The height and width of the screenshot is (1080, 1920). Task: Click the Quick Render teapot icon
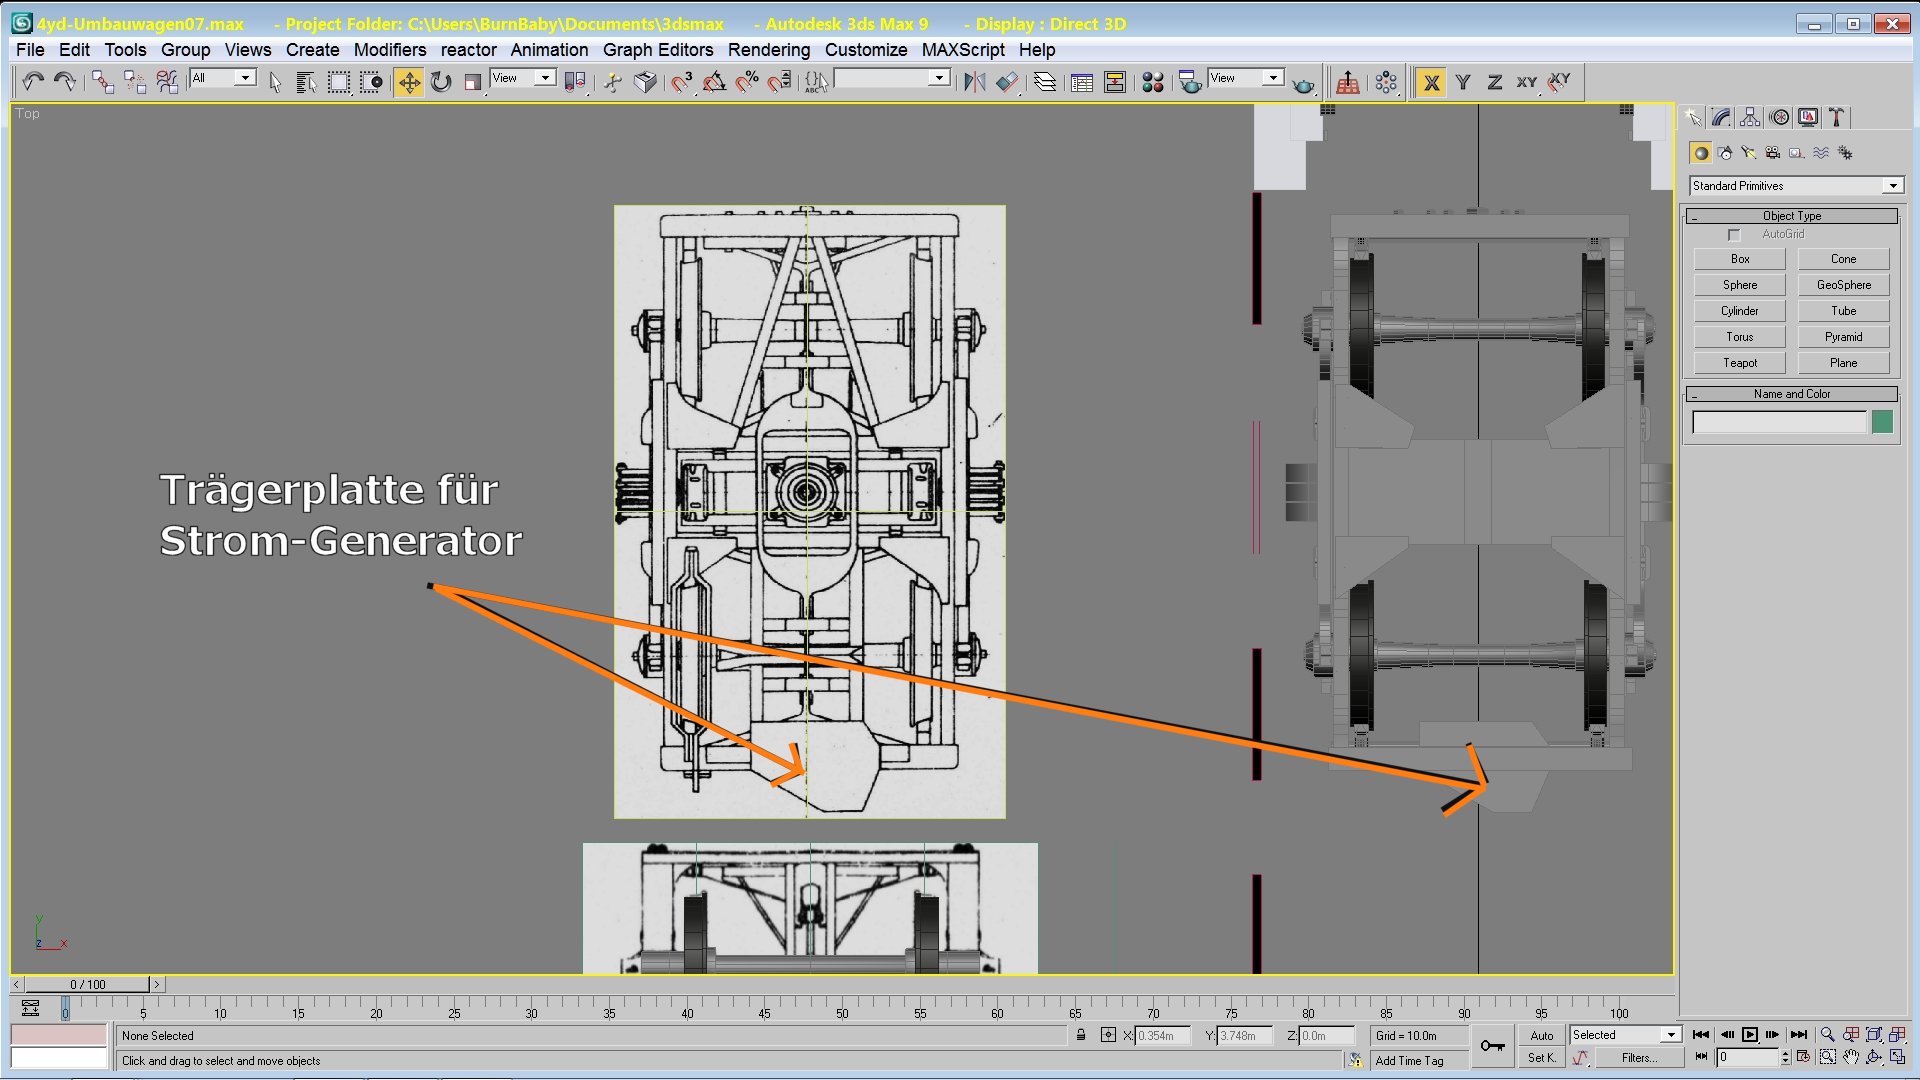click(1303, 84)
